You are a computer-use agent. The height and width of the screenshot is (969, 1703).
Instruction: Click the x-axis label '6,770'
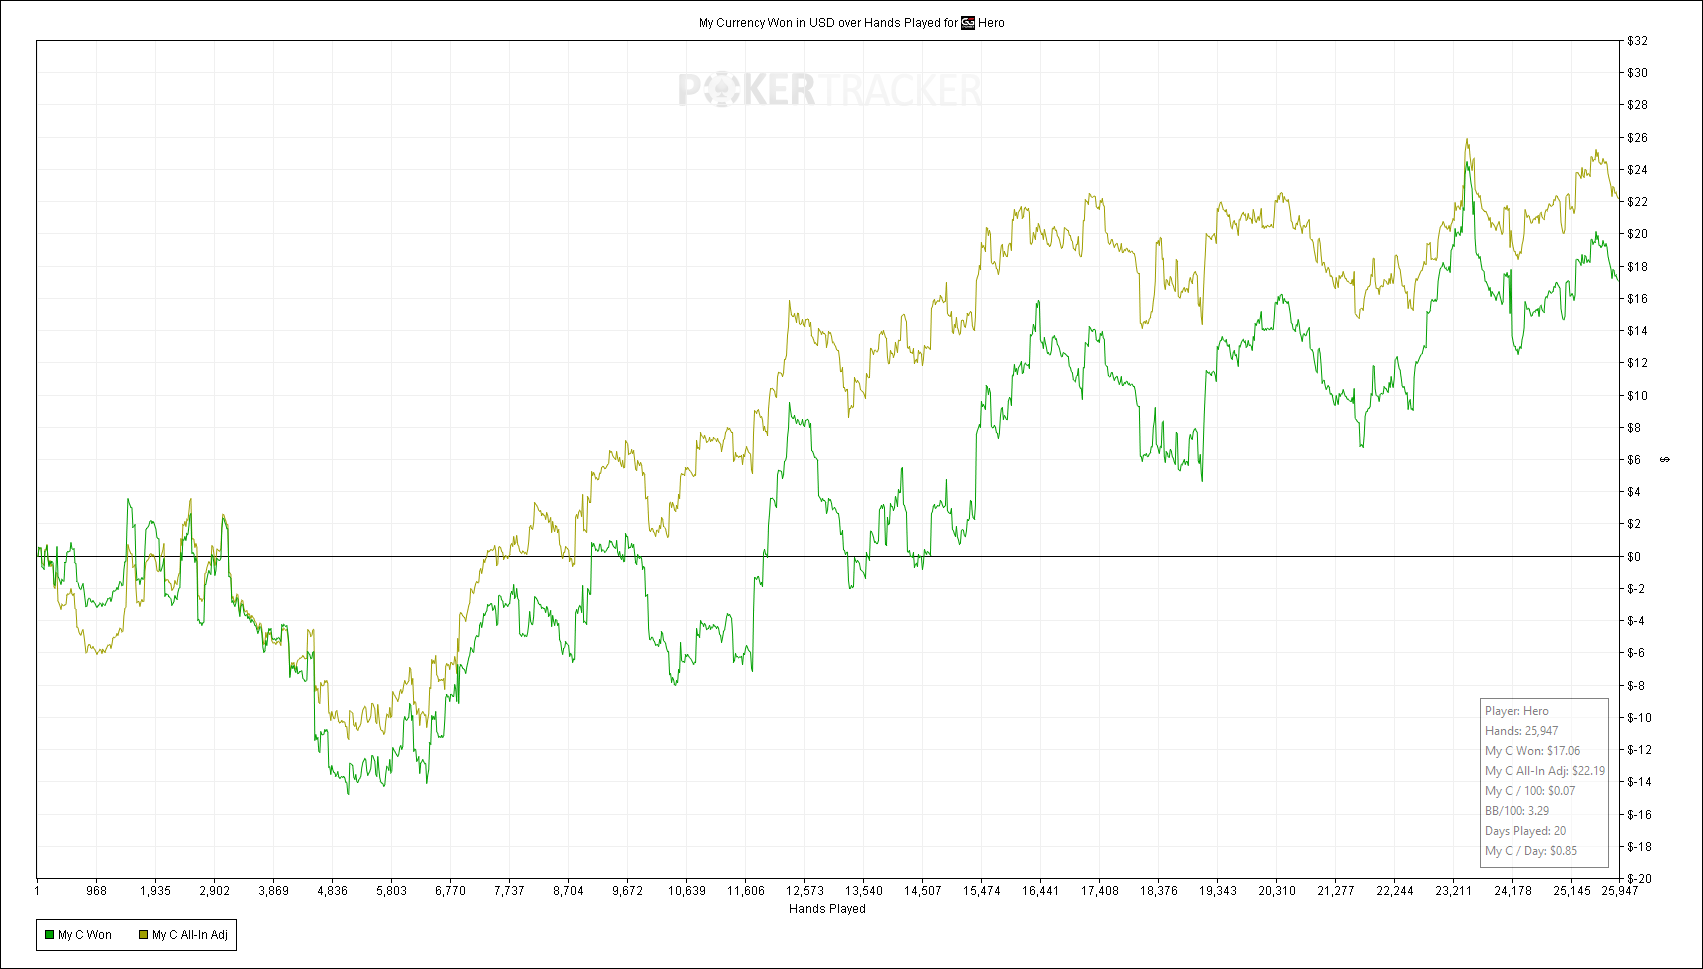pyautogui.click(x=450, y=891)
